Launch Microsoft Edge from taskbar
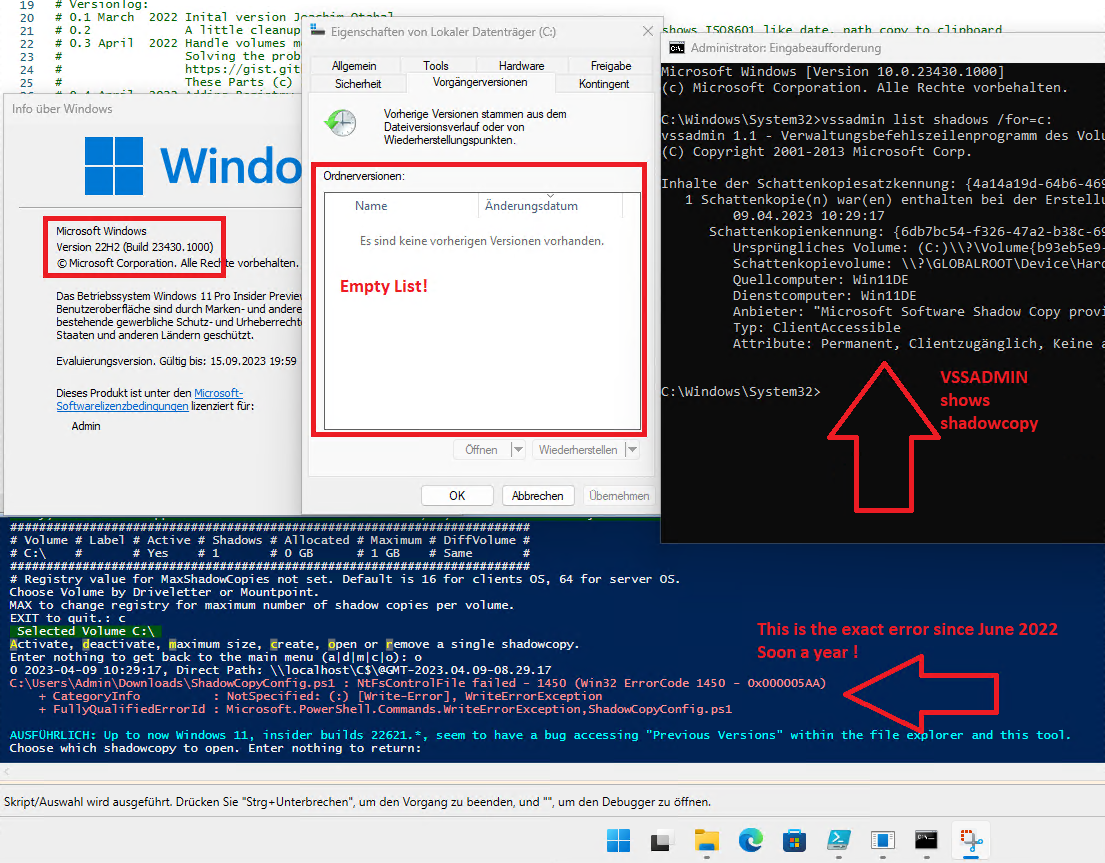Viewport: 1105px width, 863px height. click(751, 840)
